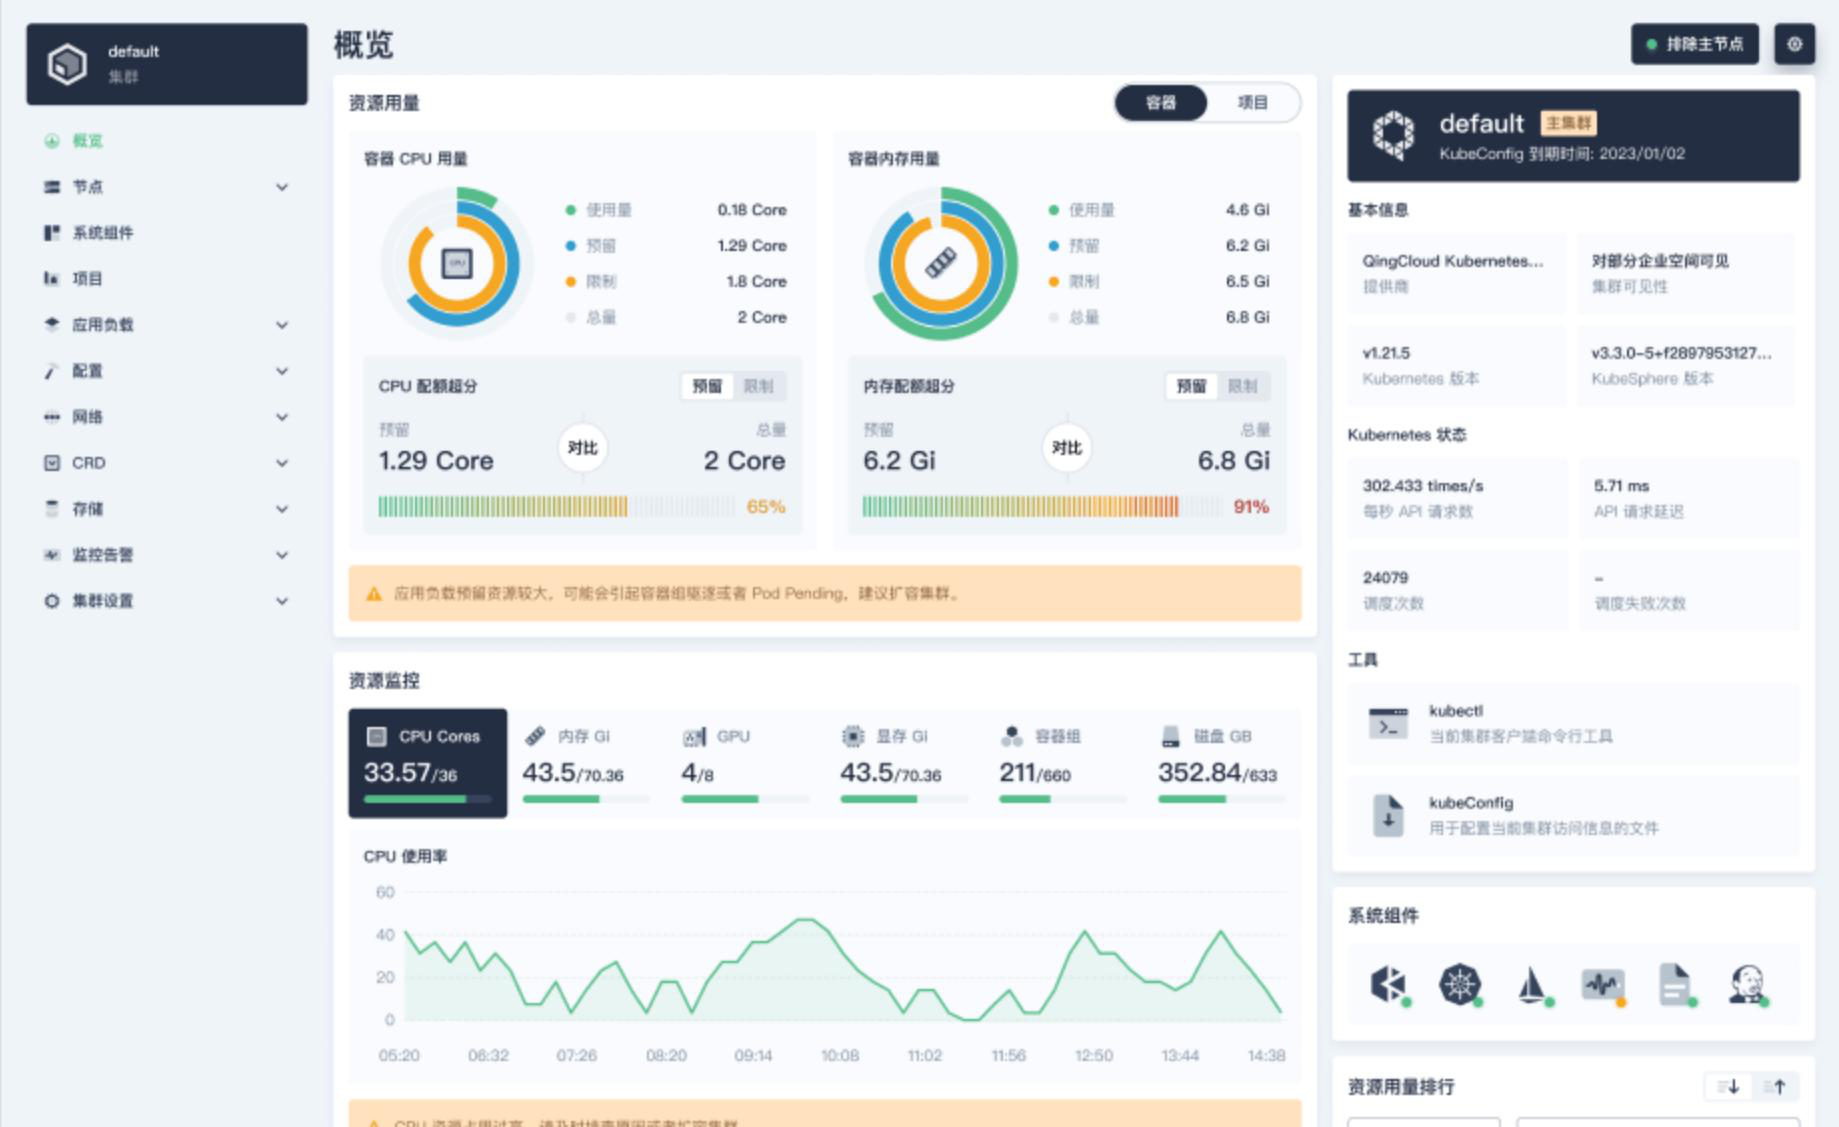The height and width of the screenshot is (1127, 1839).
Task: Open the Istio sailboat component icon
Action: [x=1532, y=984]
